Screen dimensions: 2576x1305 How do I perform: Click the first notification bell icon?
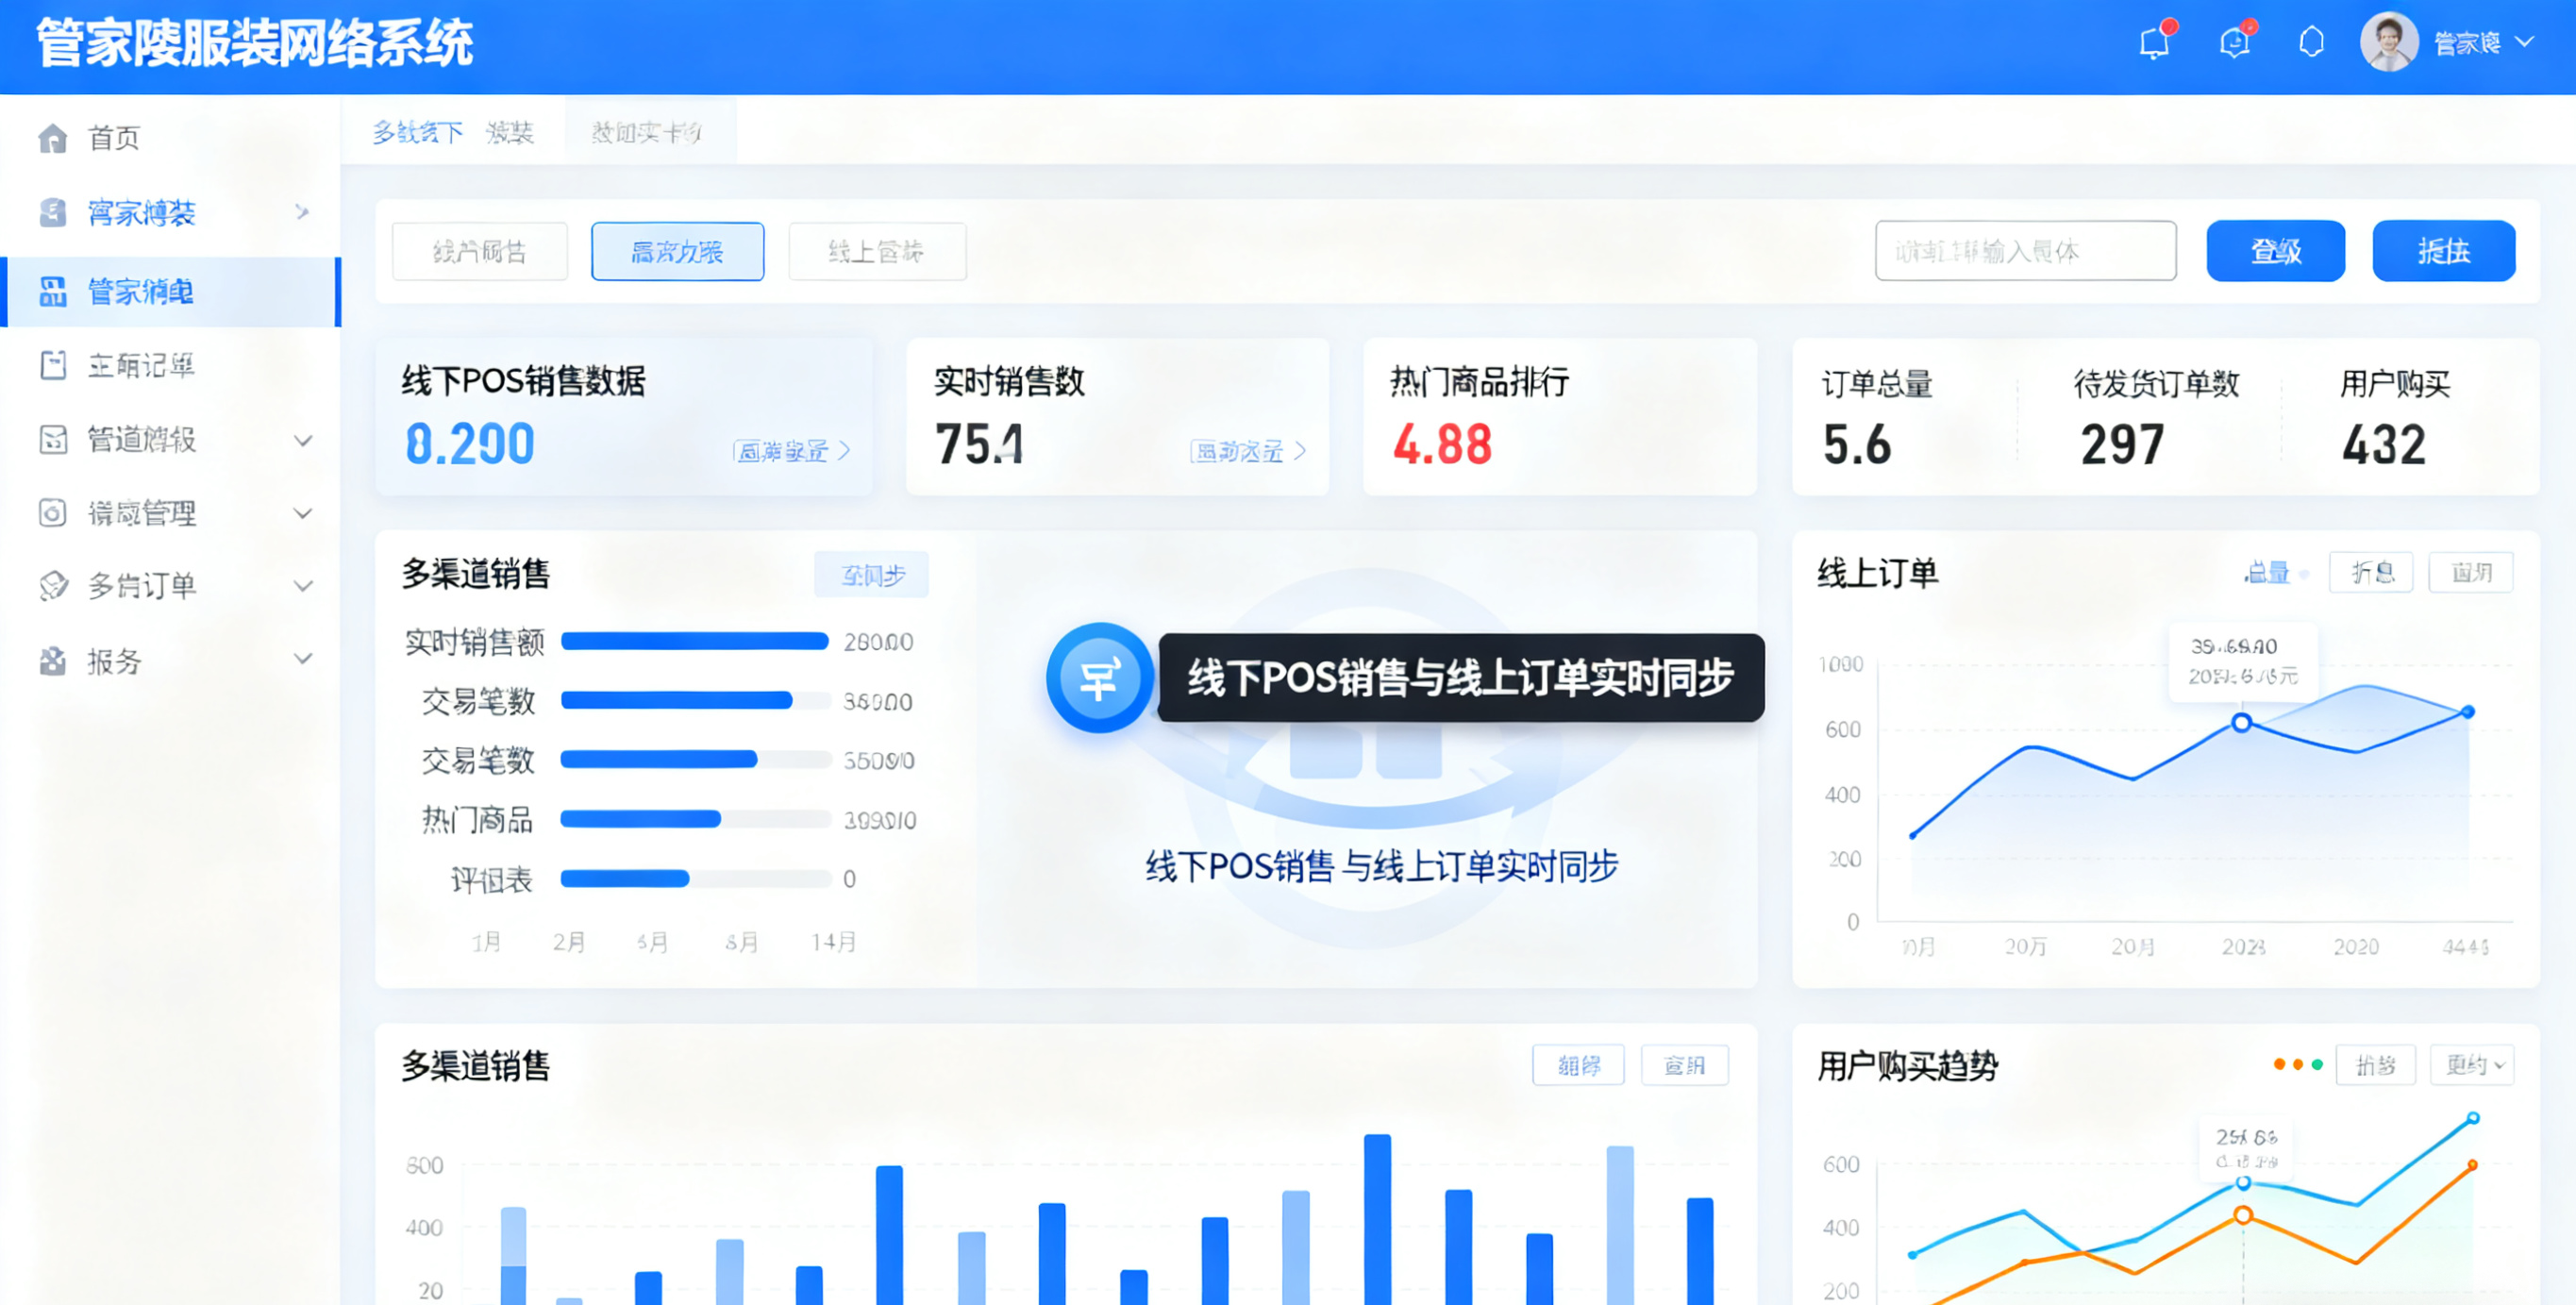(2153, 43)
